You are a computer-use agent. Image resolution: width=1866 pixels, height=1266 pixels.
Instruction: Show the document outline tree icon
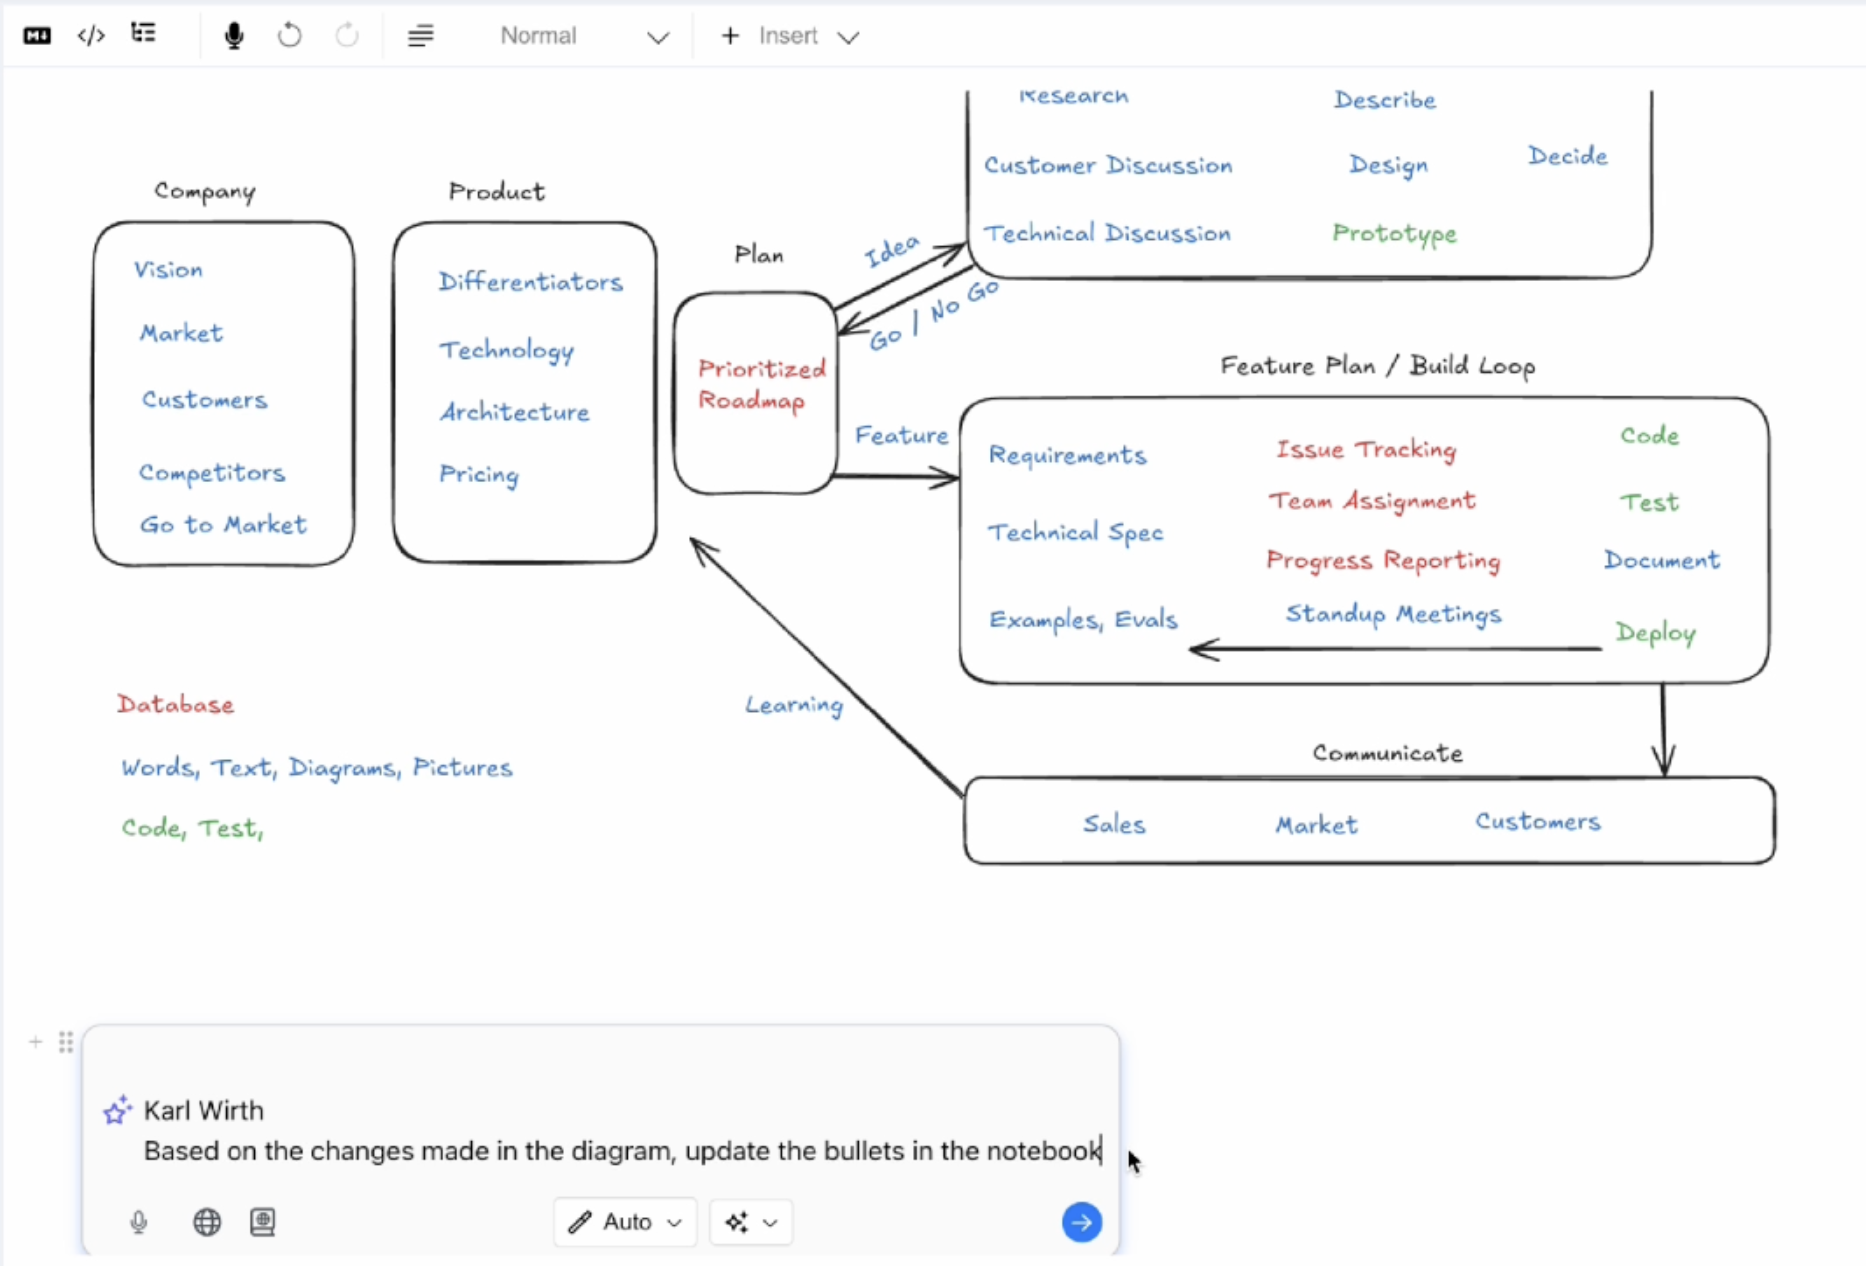144,34
